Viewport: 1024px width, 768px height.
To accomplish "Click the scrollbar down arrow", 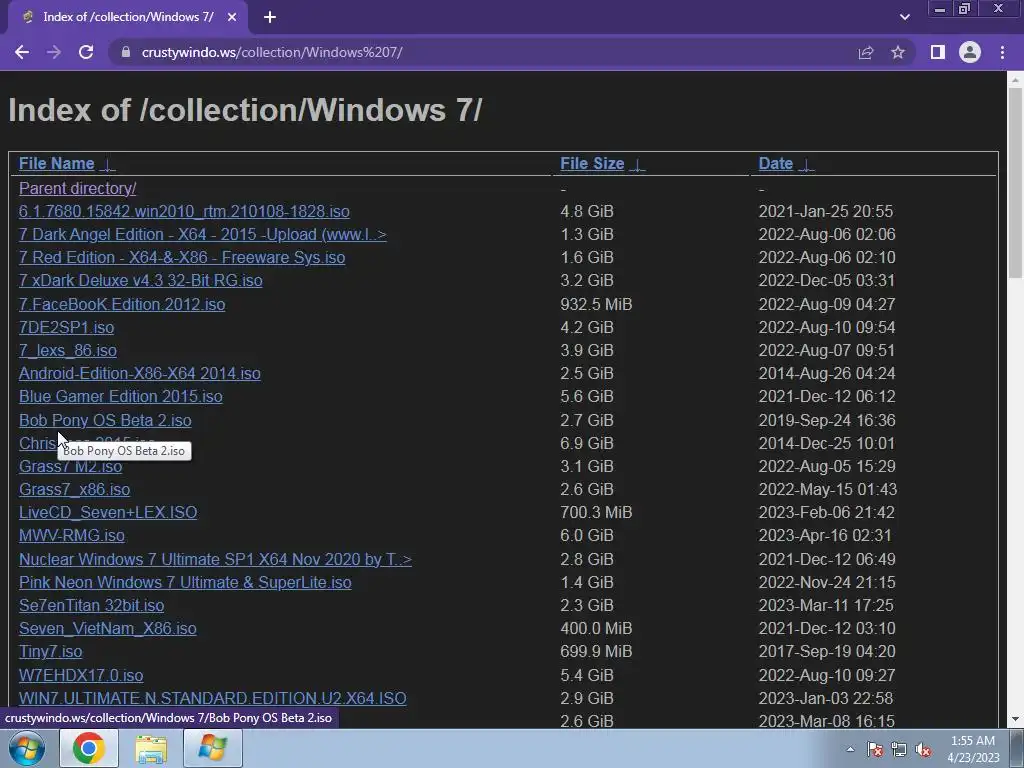I will [1015, 720].
